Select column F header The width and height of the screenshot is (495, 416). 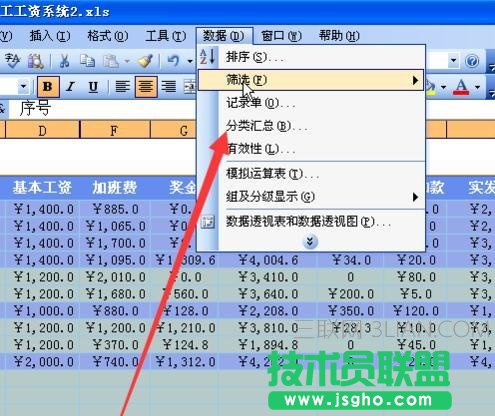[115, 130]
